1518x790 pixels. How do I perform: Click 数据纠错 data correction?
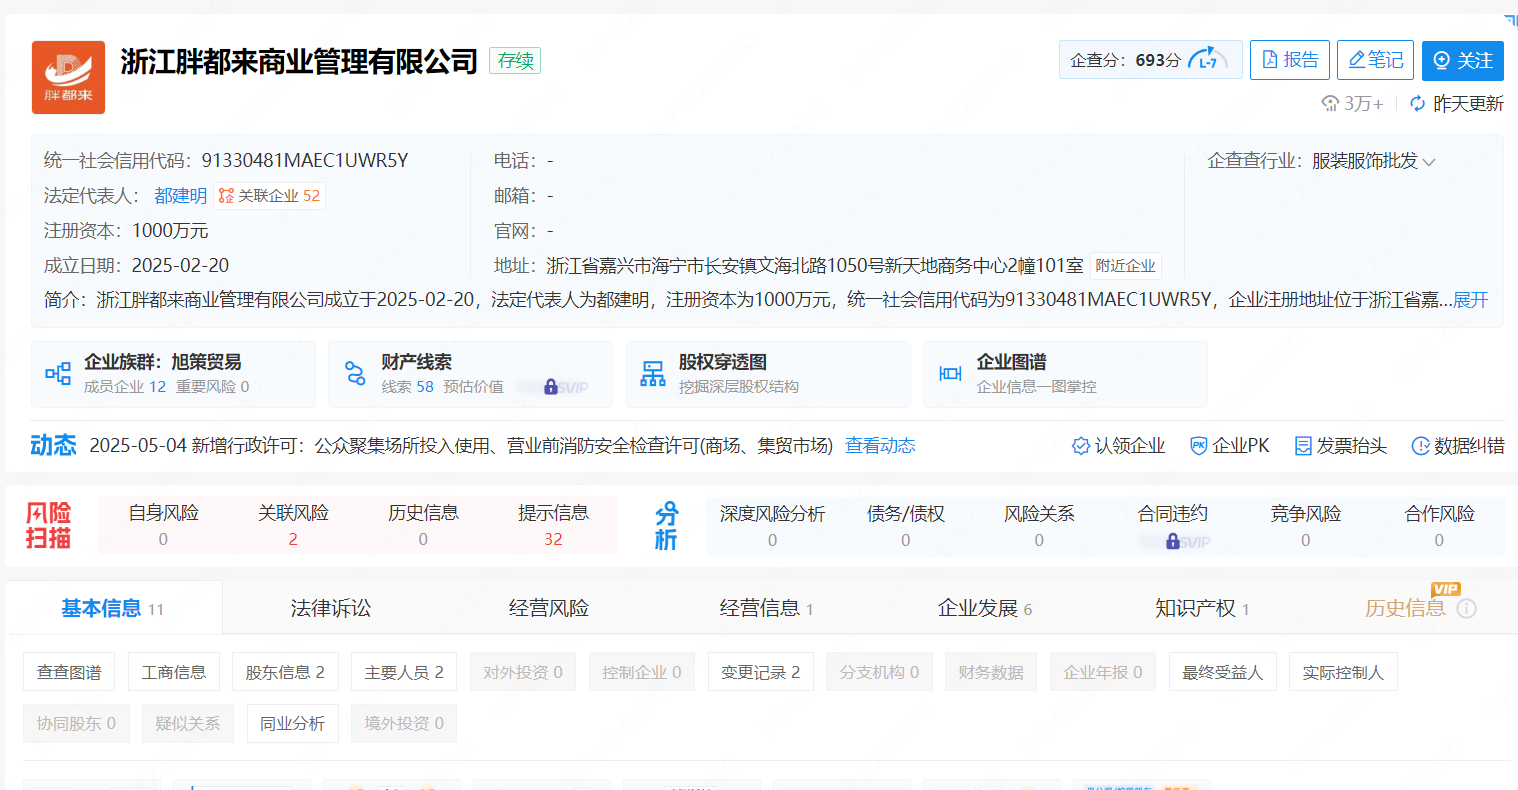pos(1458,446)
